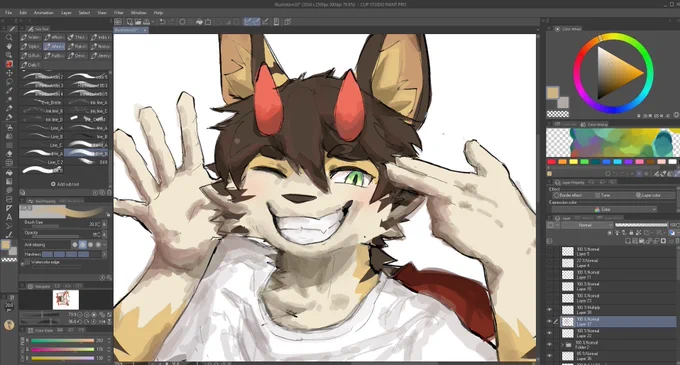Click the main color tan swatch under color wheel
Viewport: 680px width, 365px height.
coord(552,93)
